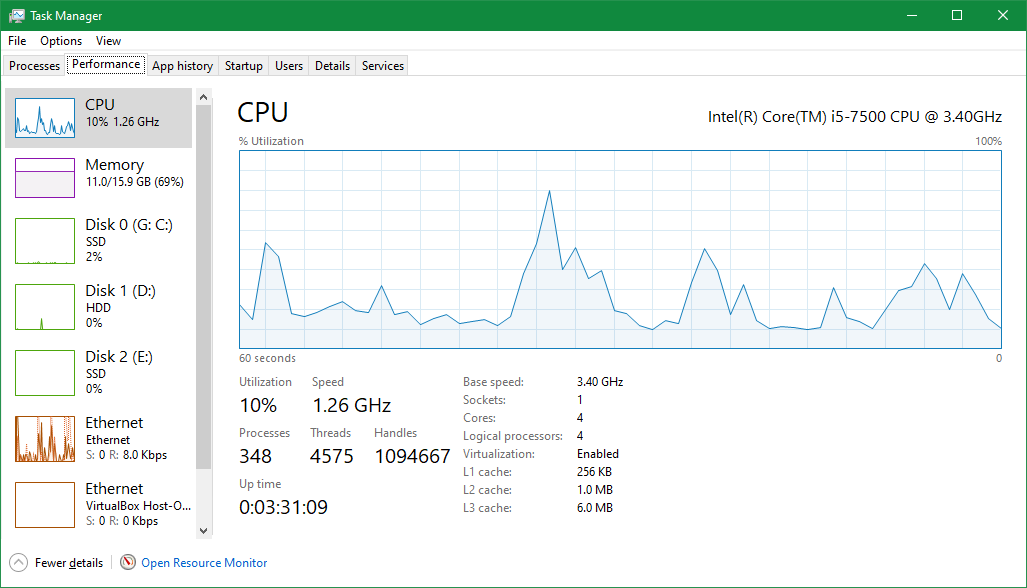Image resolution: width=1027 pixels, height=588 pixels.
Task: Expand the Options menu
Action: (x=60, y=41)
